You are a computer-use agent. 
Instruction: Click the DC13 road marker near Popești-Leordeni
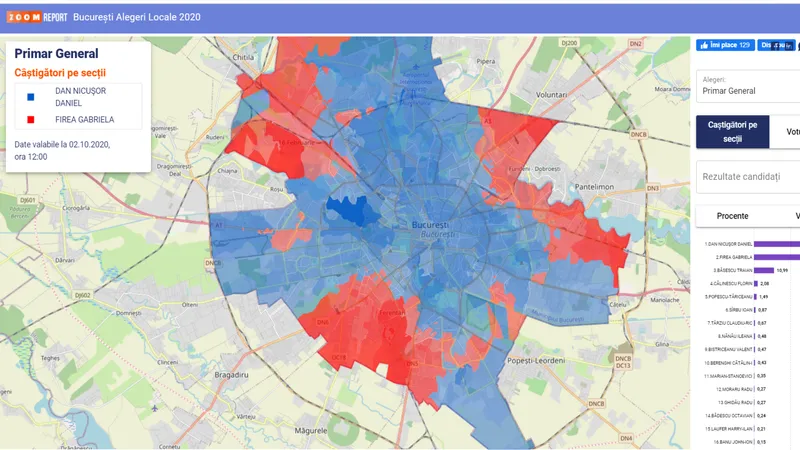pos(623,366)
